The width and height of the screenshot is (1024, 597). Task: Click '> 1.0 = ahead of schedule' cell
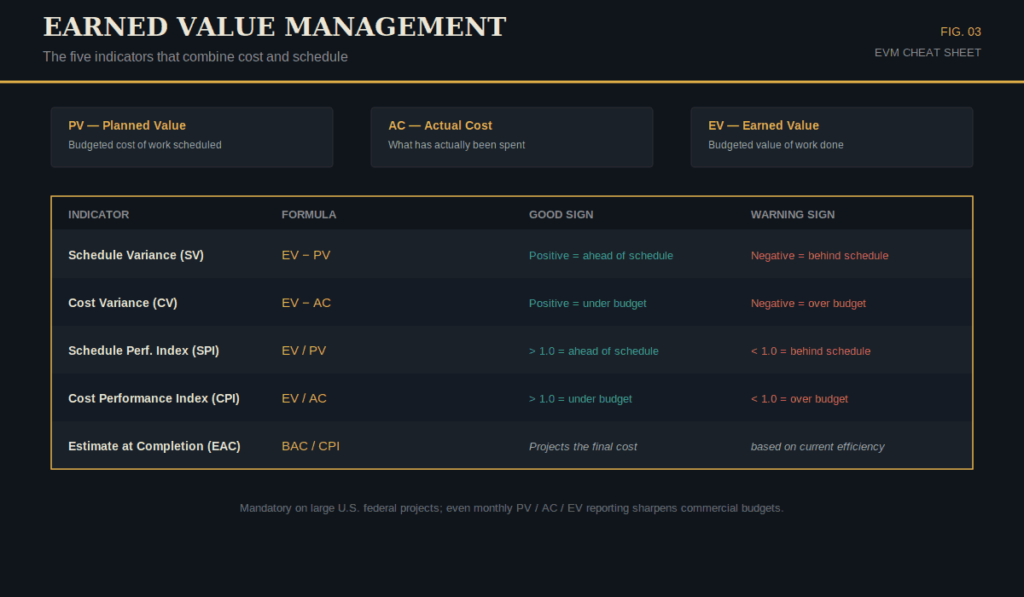pyautogui.click(x=594, y=351)
